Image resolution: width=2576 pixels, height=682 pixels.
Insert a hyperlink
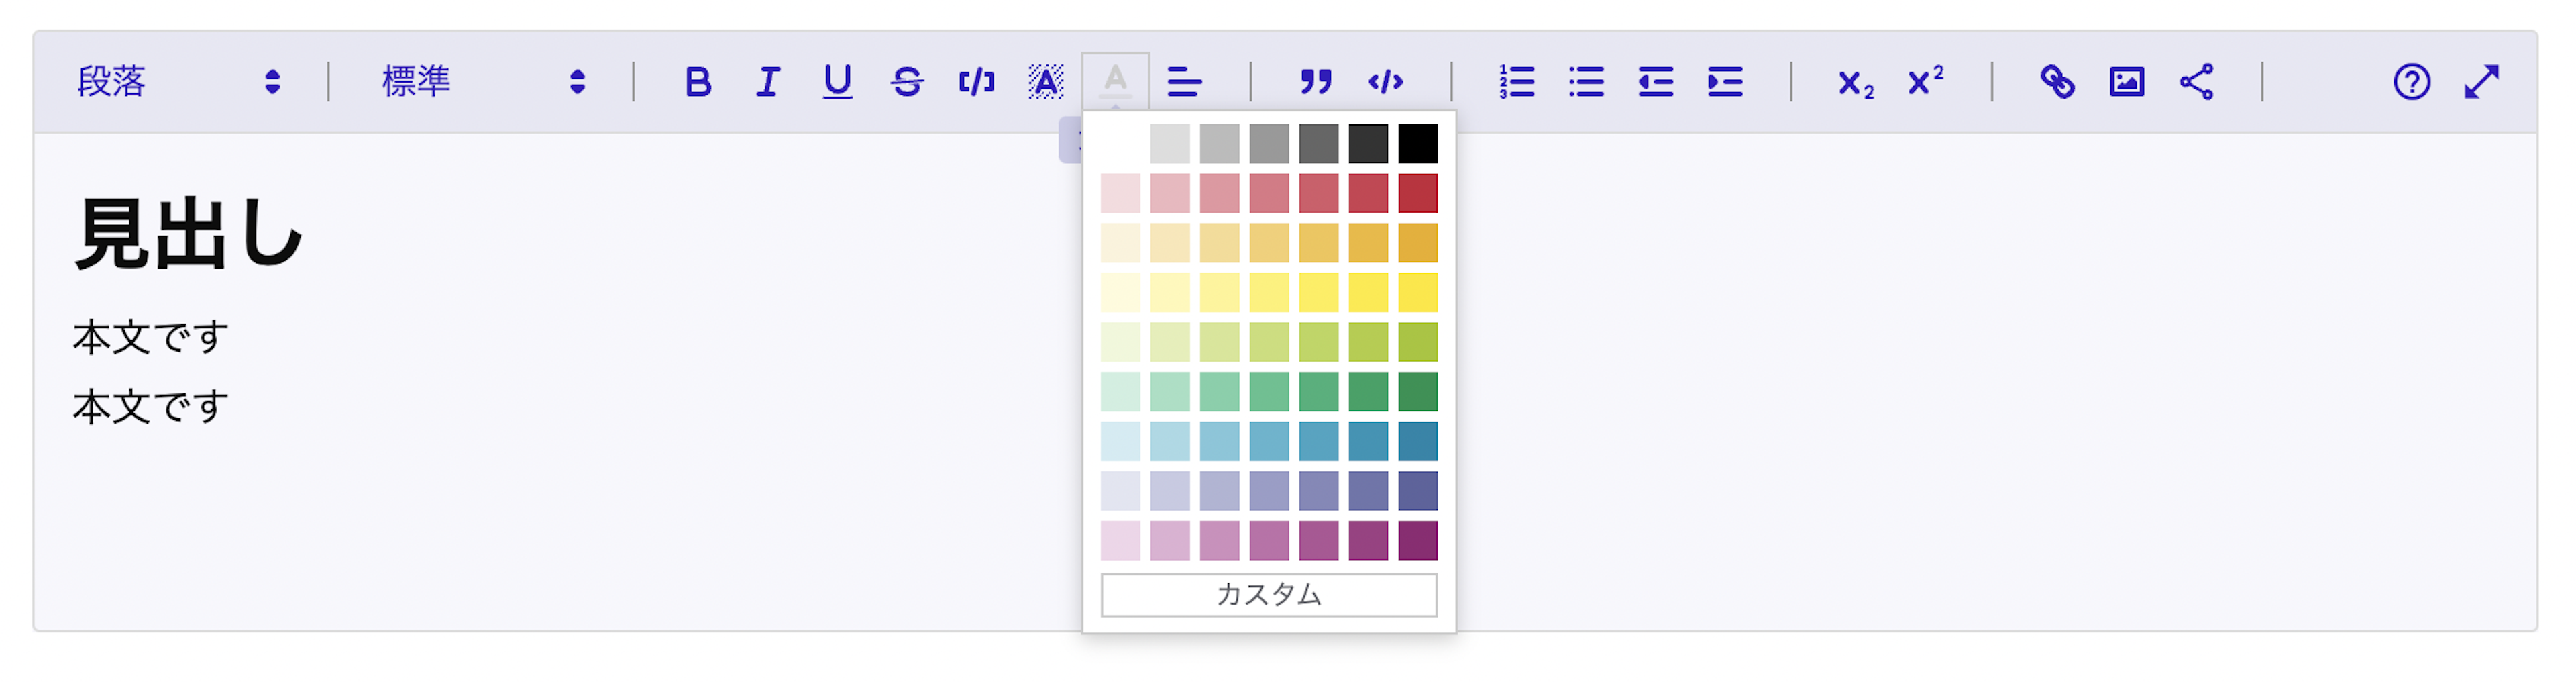click(2057, 81)
